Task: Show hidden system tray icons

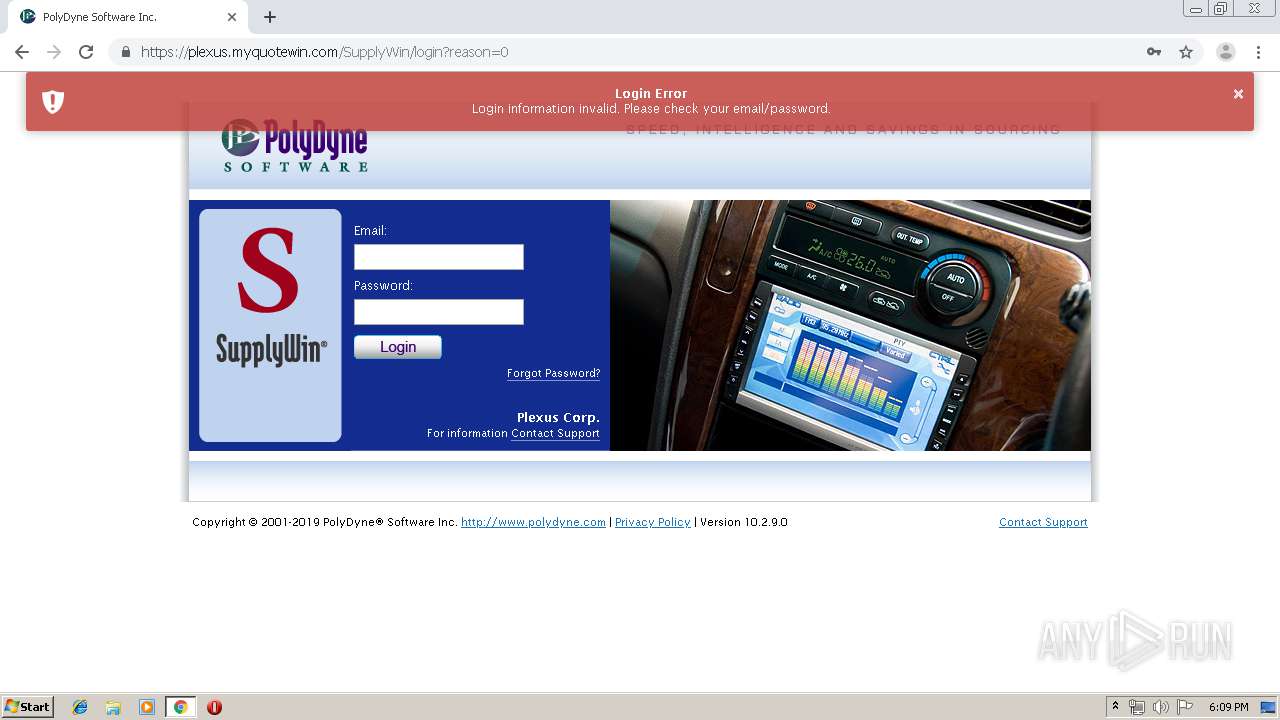Action: click(1115, 707)
